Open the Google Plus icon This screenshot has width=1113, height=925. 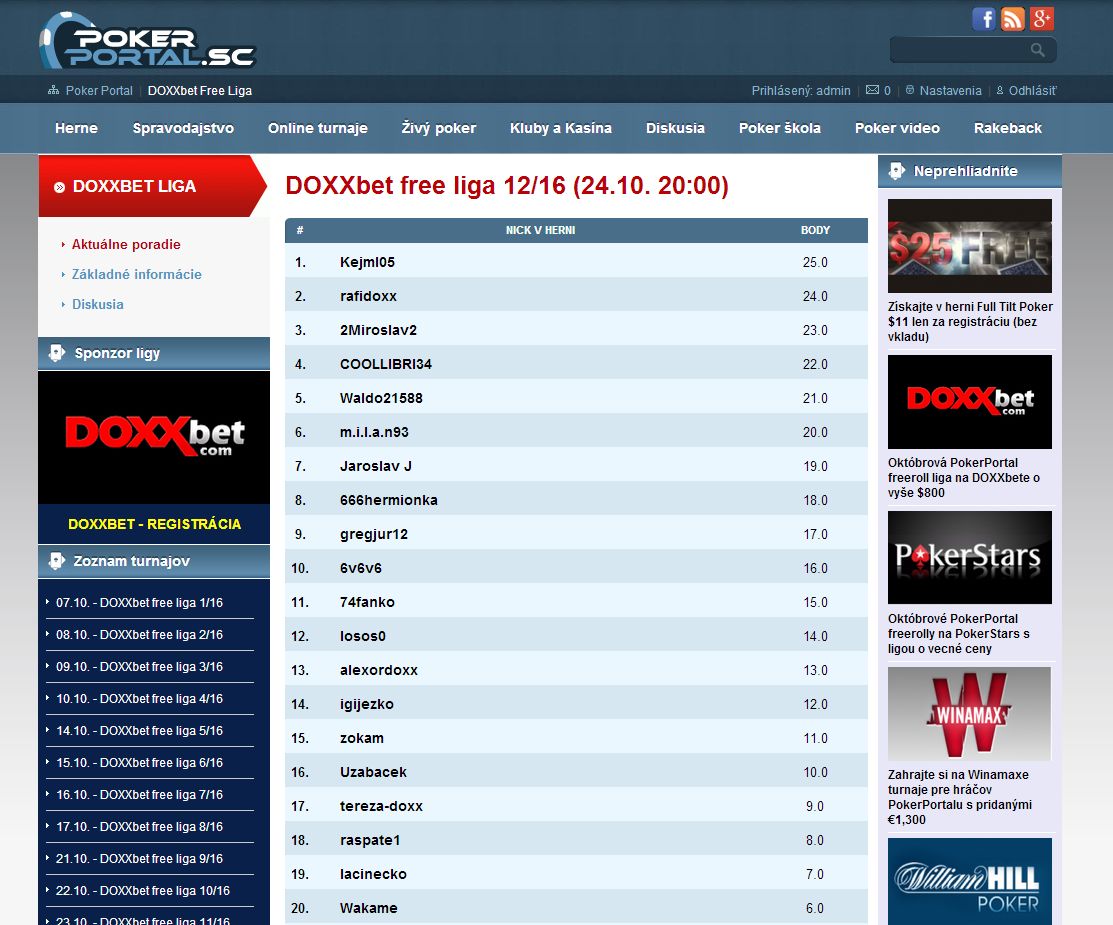pos(1042,19)
